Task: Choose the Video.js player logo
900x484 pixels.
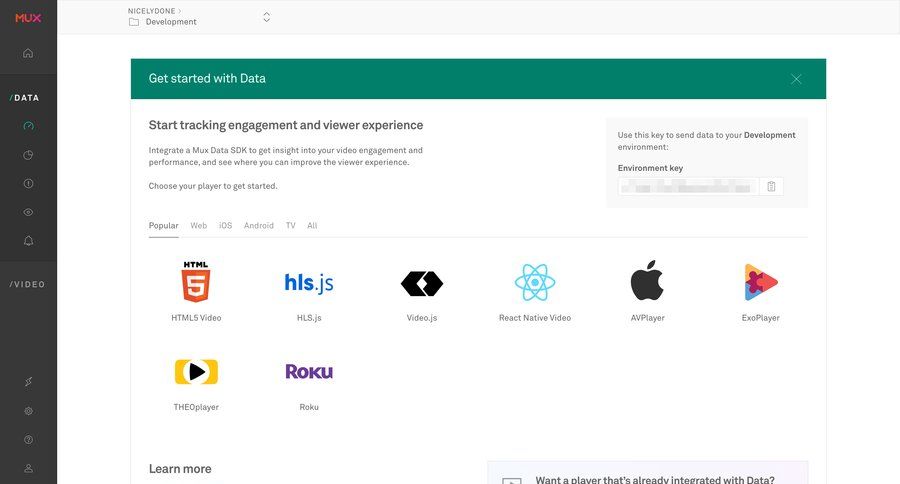Action: (422, 283)
